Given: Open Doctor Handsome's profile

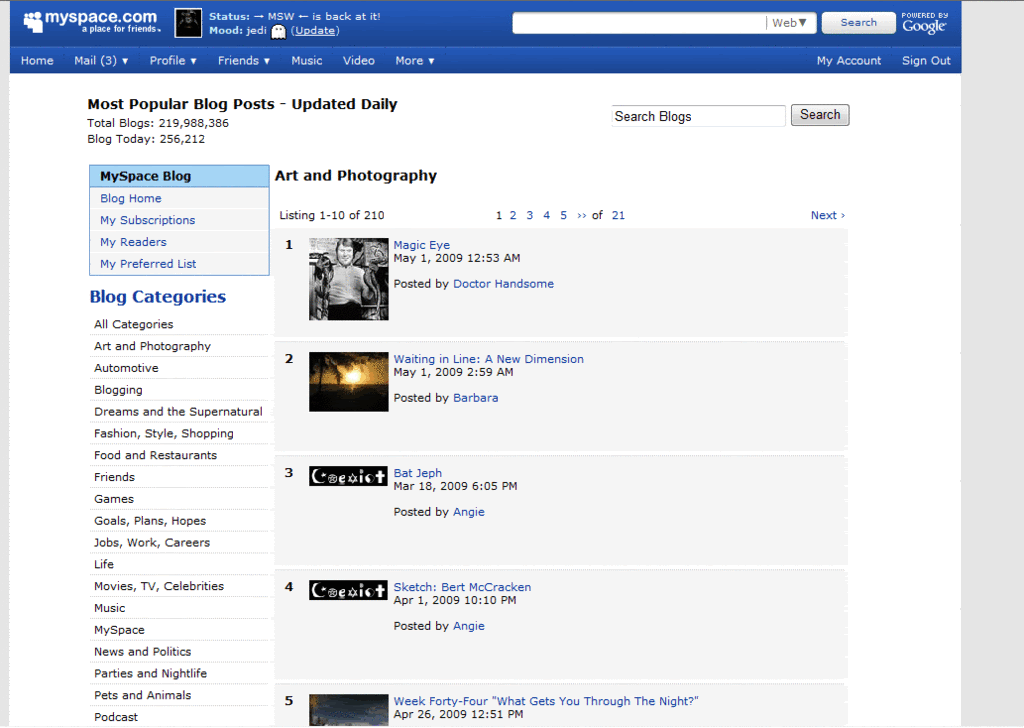Looking at the screenshot, I should coord(504,284).
